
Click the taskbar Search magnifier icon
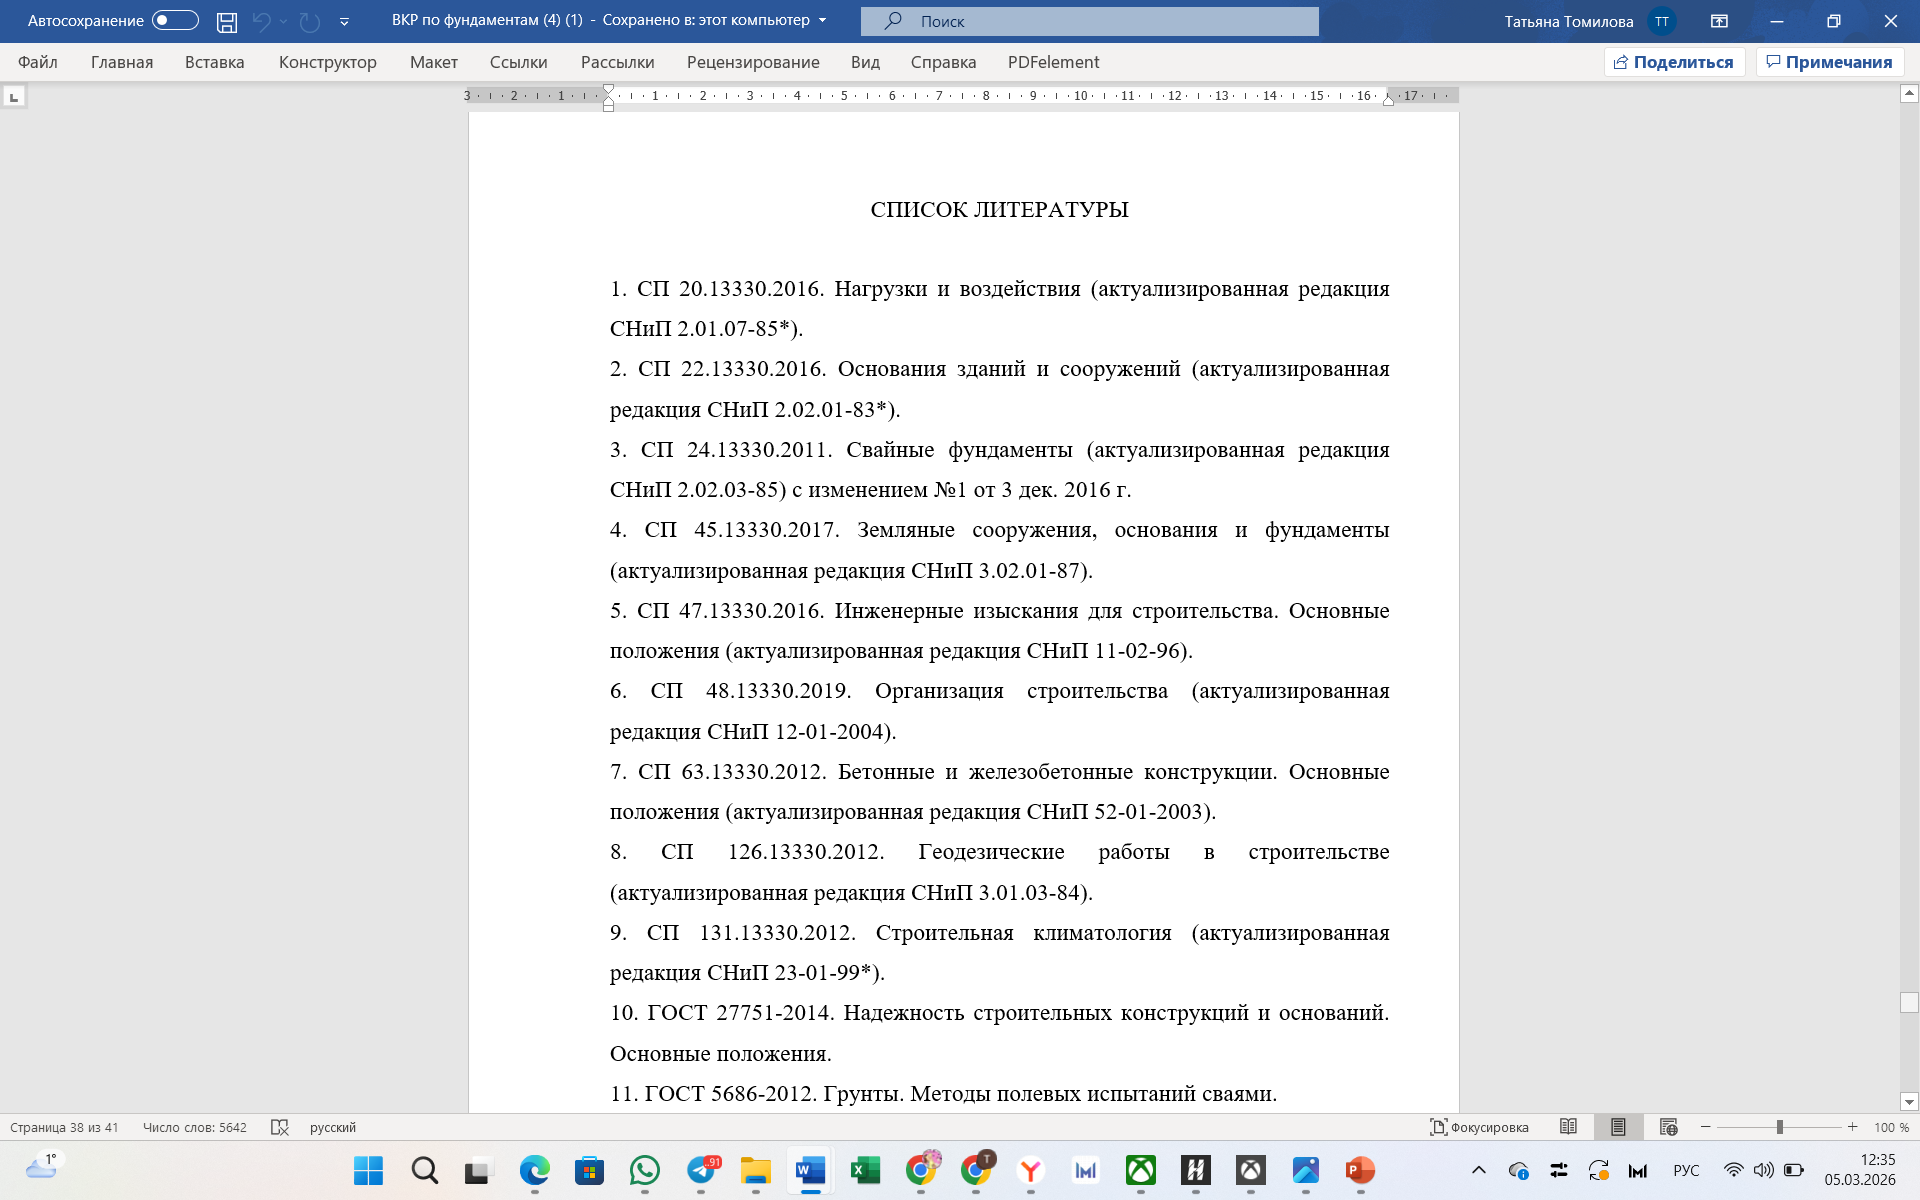coord(424,1170)
